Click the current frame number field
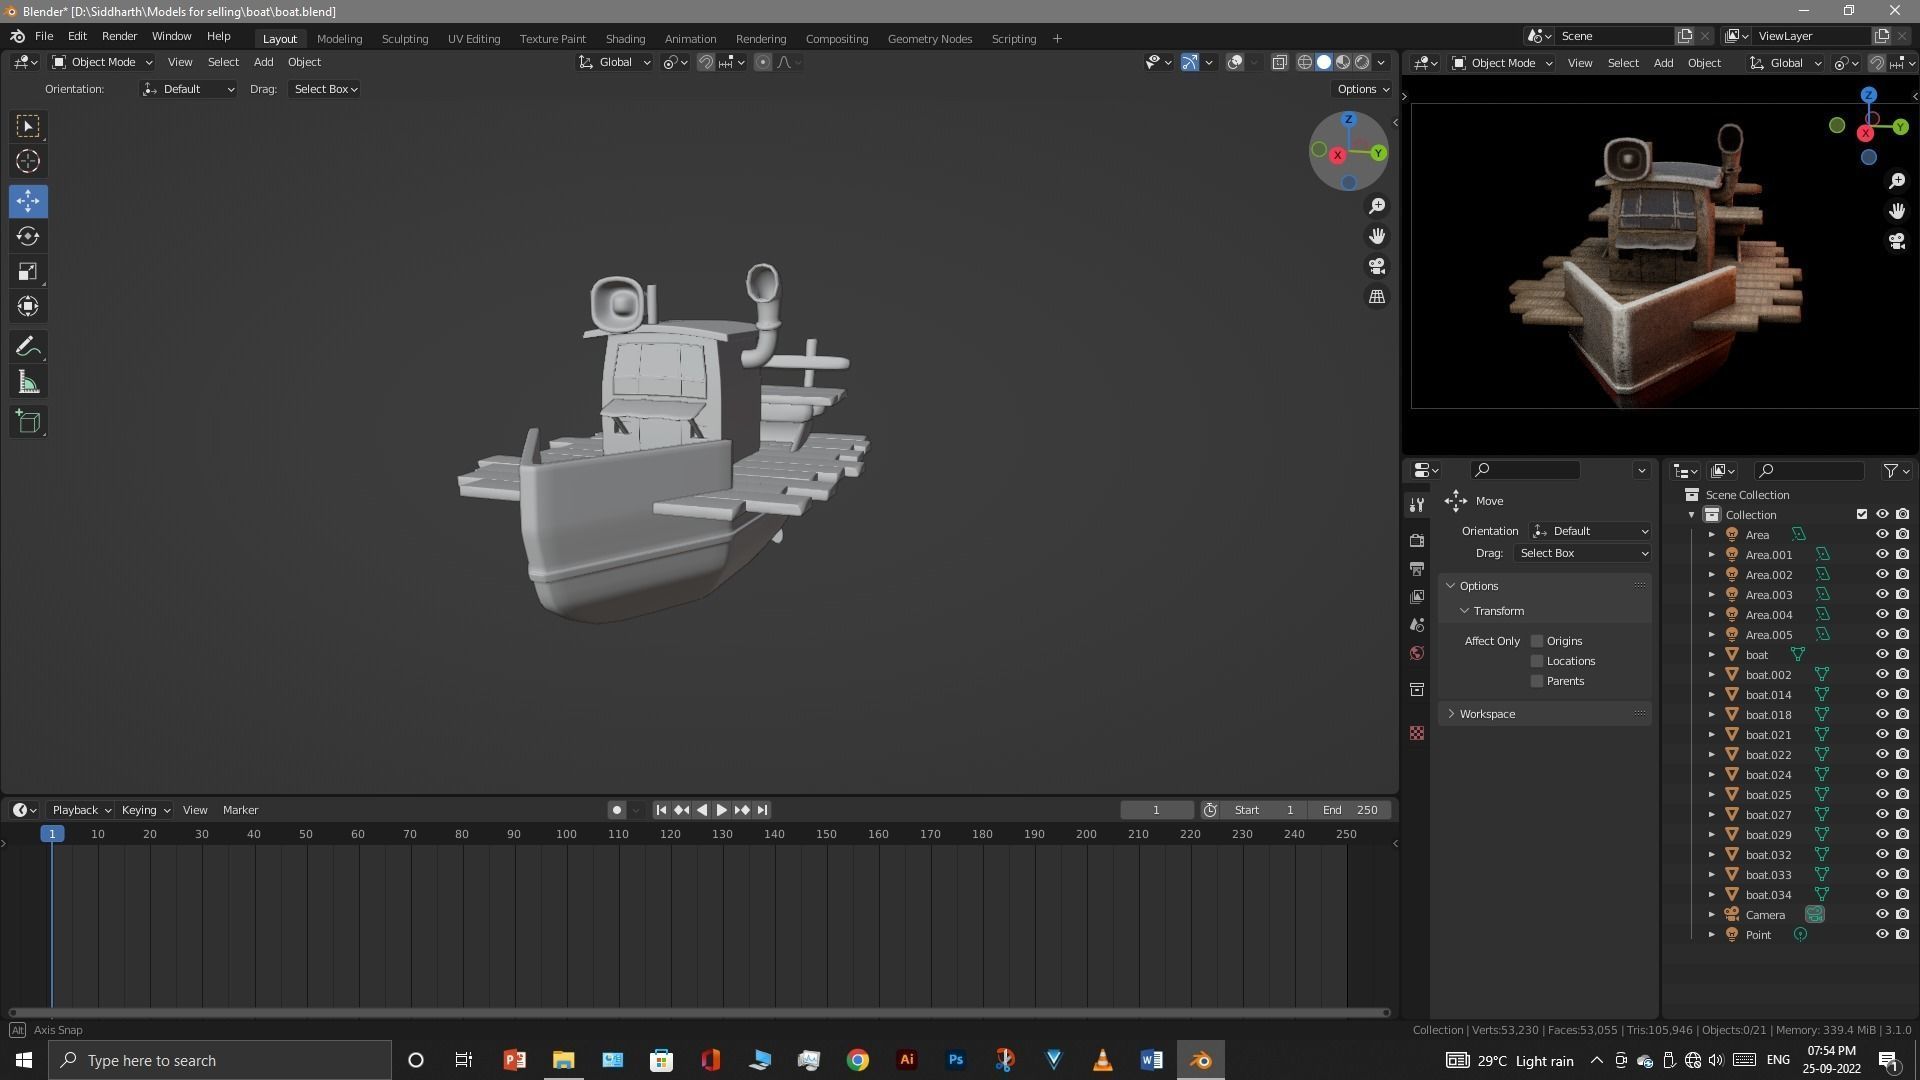Screen dimensions: 1920x1080 [1156, 810]
